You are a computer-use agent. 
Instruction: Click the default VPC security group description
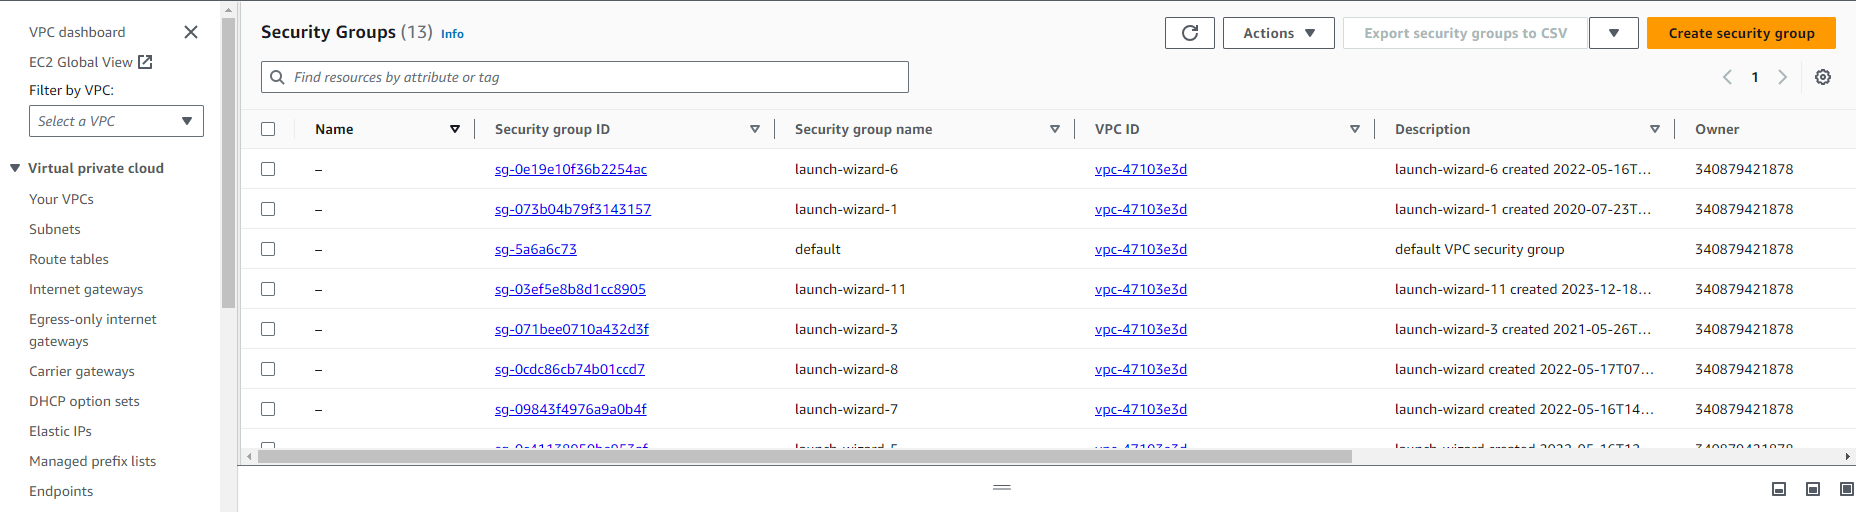click(x=1479, y=249)
